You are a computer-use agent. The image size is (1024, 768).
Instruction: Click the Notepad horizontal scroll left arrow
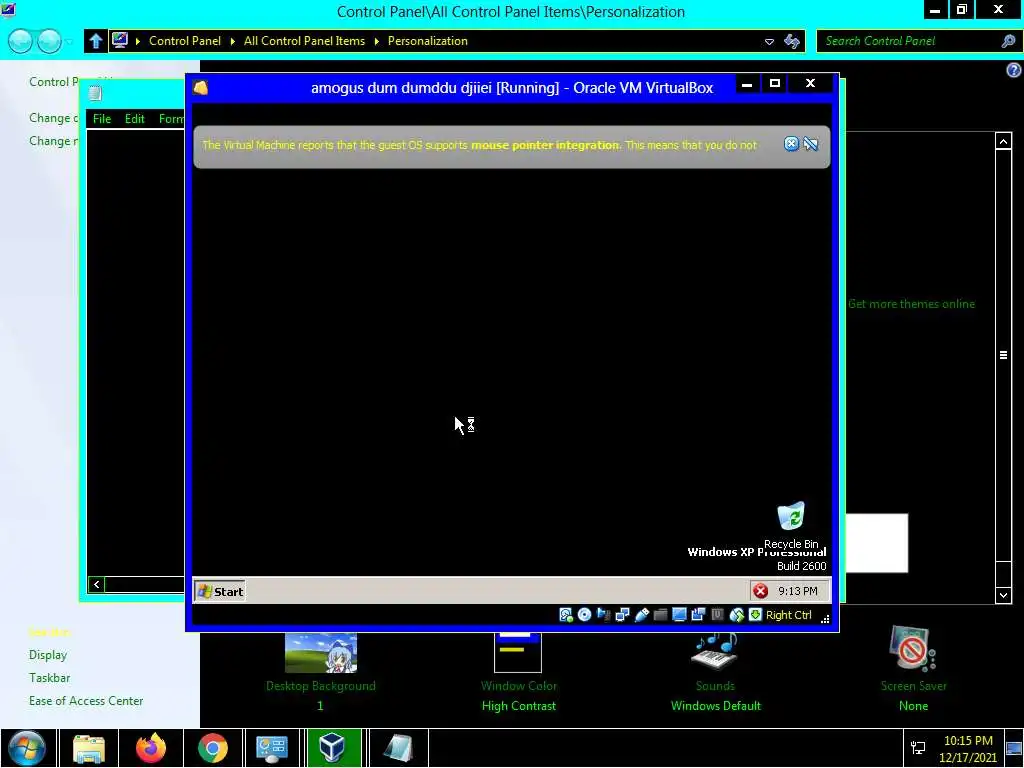97,584
